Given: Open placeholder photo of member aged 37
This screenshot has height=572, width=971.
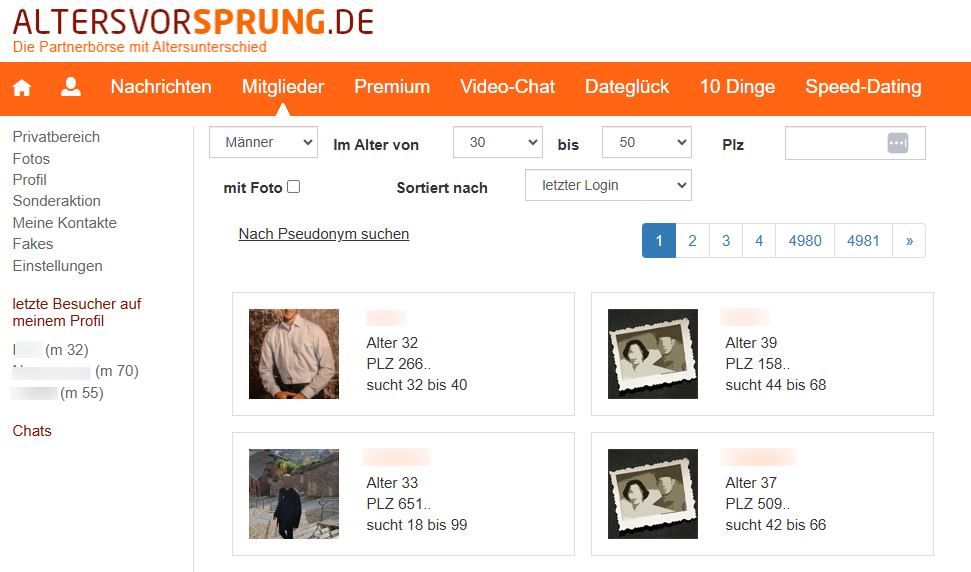Looking at the screenshot, I should point(653,494).
